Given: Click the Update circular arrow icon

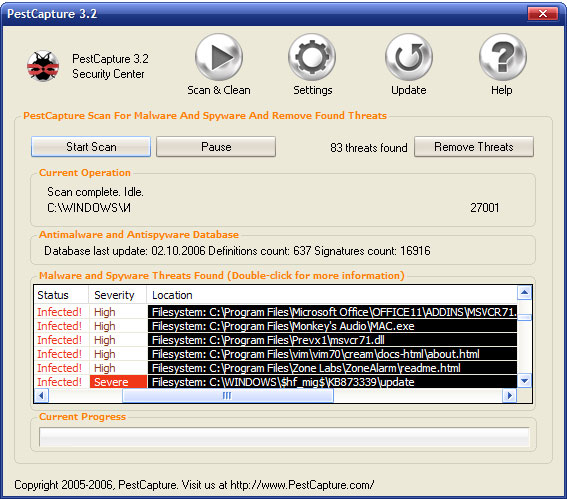Looking at the screenshot, I should pos(409,57).
